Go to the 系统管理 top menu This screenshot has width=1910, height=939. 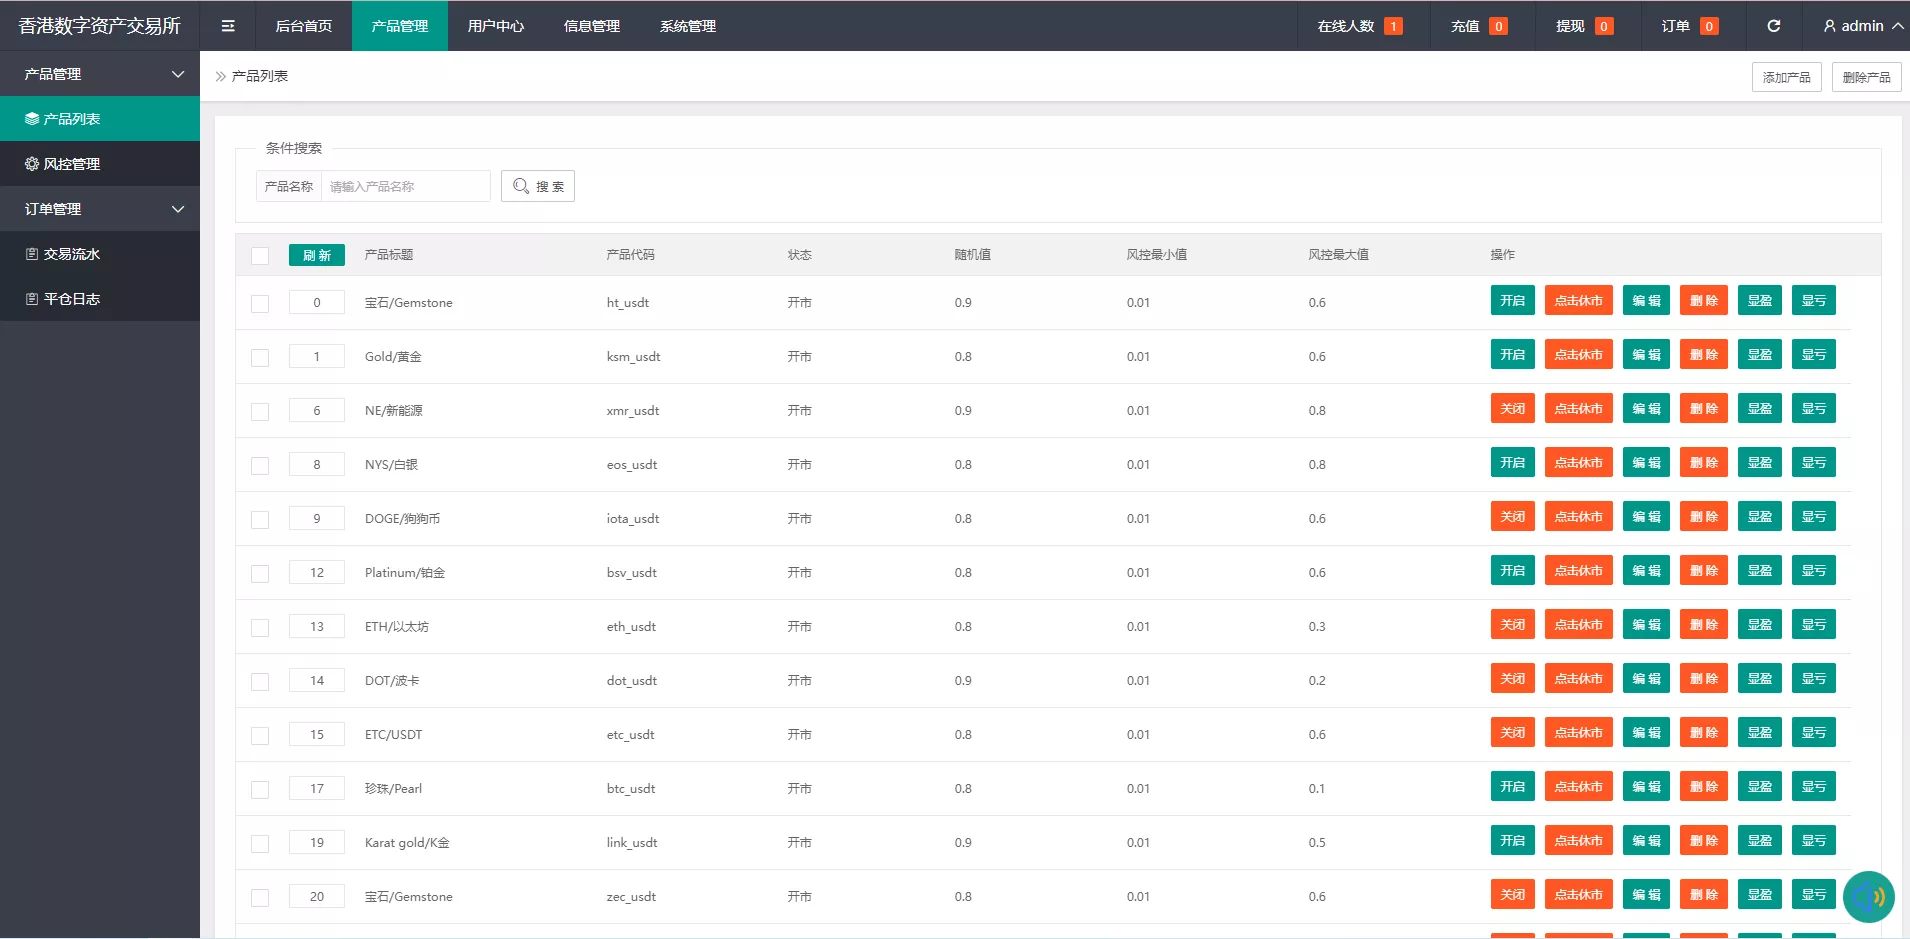(x=687, y=26)
